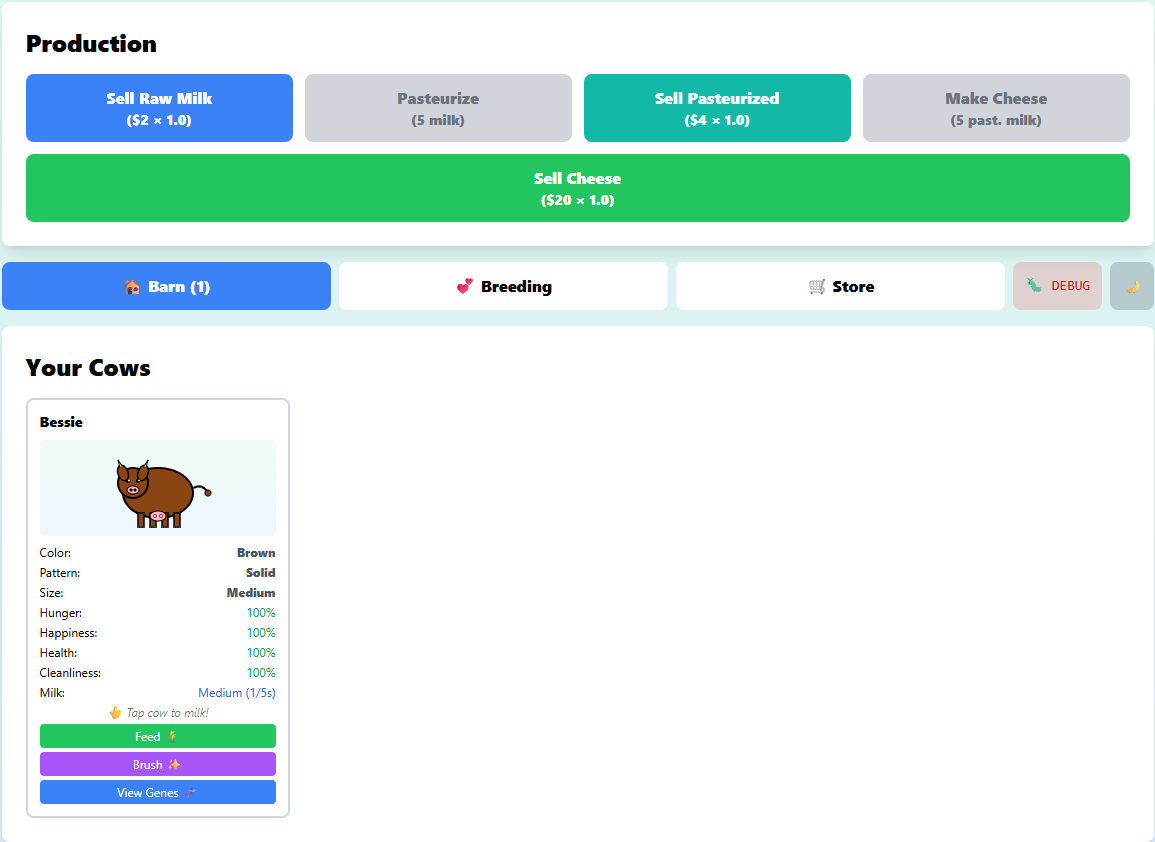Sell Pasteurized milk for $4

coord(717,107)
